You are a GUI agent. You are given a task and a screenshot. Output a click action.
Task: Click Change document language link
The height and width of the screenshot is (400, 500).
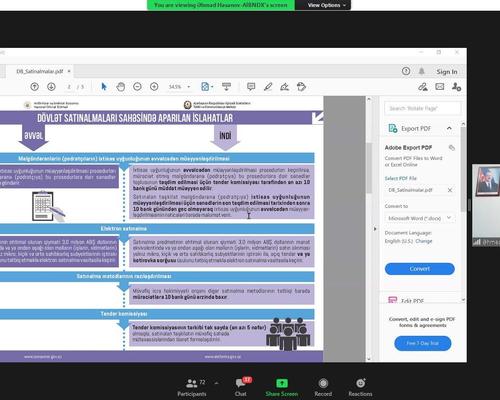[424, 241]
